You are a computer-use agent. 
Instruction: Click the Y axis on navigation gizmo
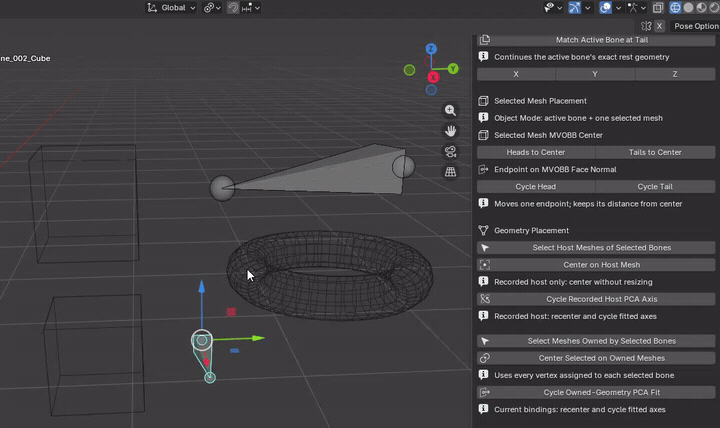(x=453, y=68)
